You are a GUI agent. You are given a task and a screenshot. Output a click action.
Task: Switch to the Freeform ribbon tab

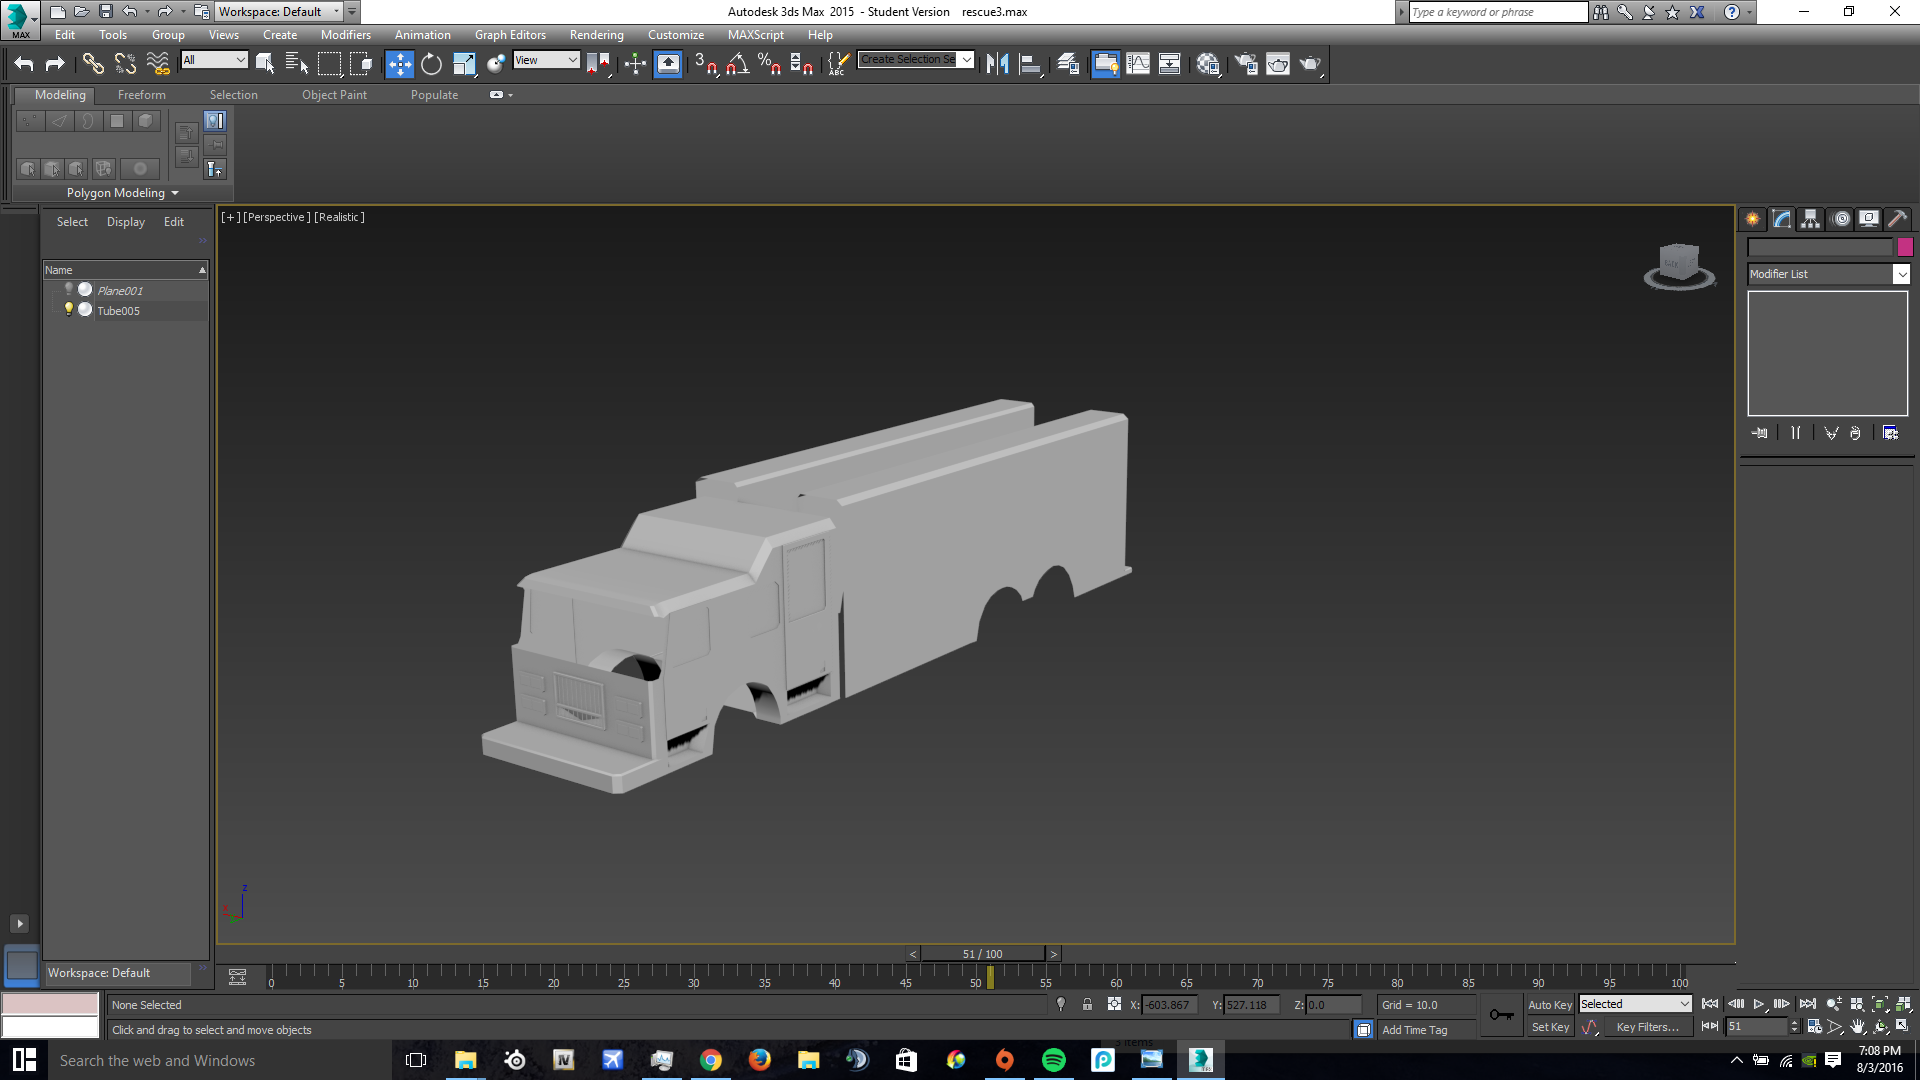pos(141,95)
